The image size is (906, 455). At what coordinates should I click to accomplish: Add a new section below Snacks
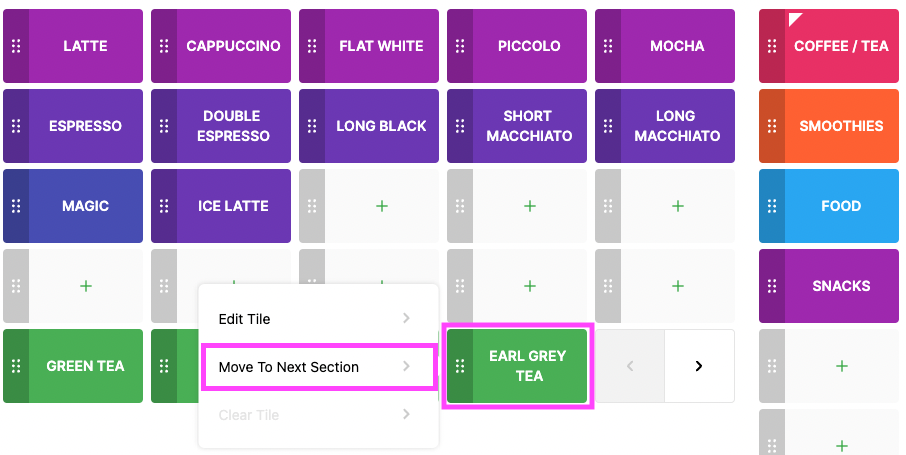click(x=842, y=366)
